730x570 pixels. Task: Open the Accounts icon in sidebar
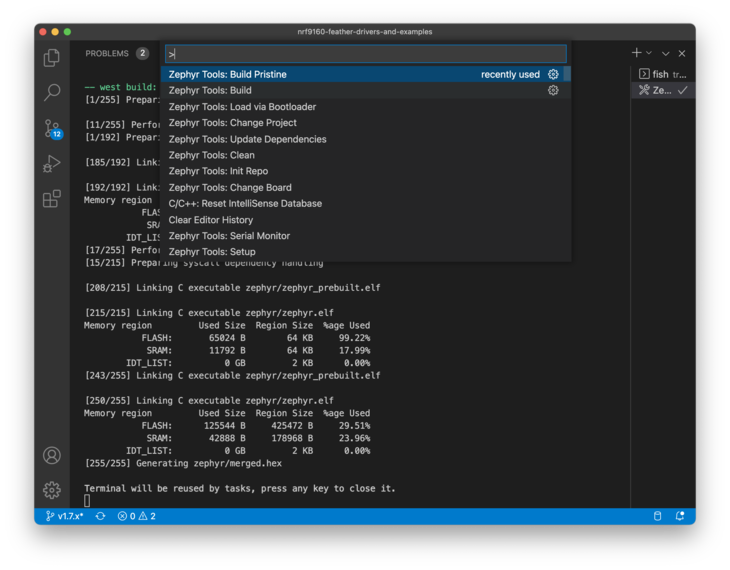point(52,455)
